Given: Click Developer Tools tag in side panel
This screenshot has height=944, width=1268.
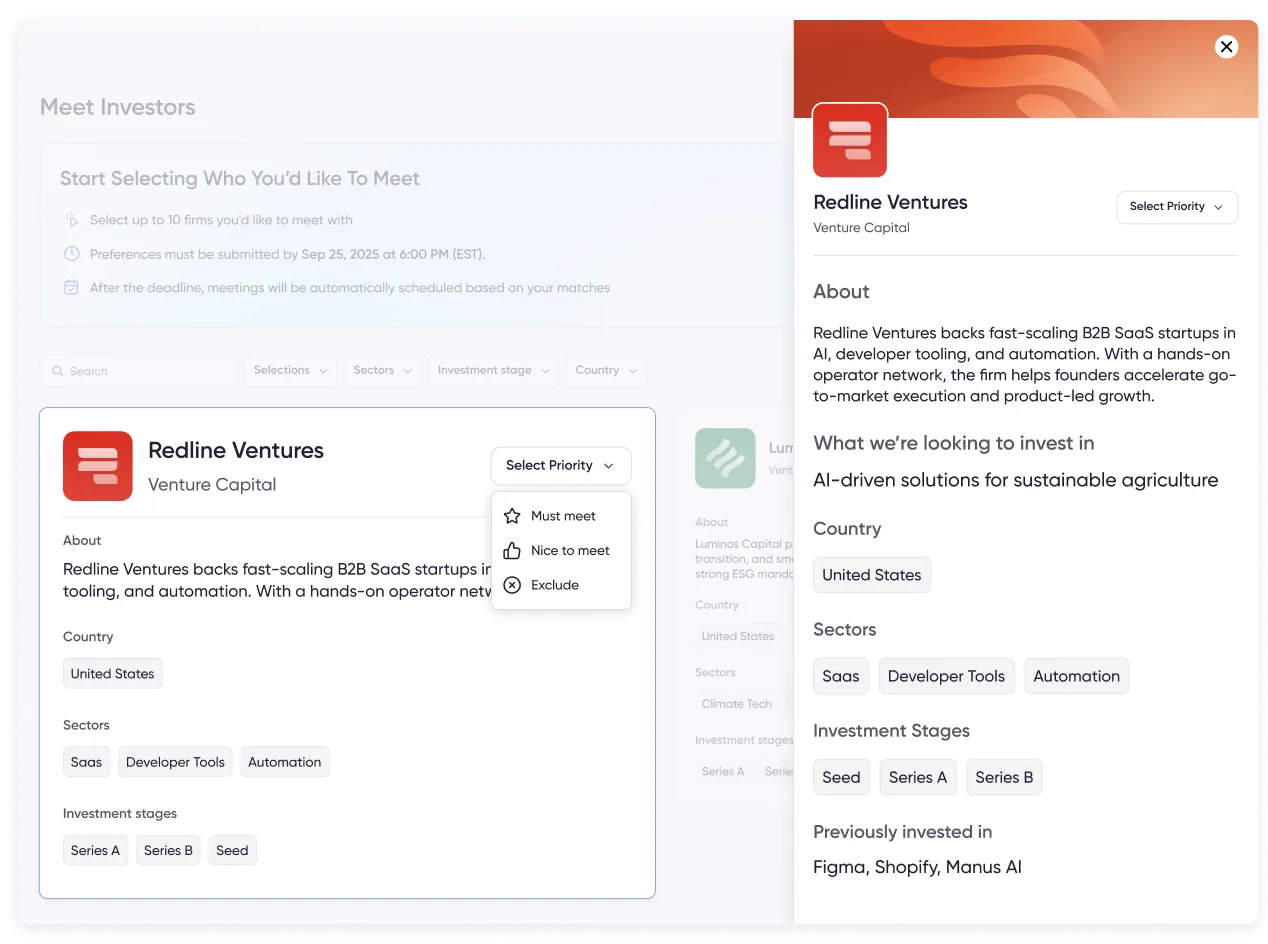Looking at the screenshot, I should click(x=946, y=676).
